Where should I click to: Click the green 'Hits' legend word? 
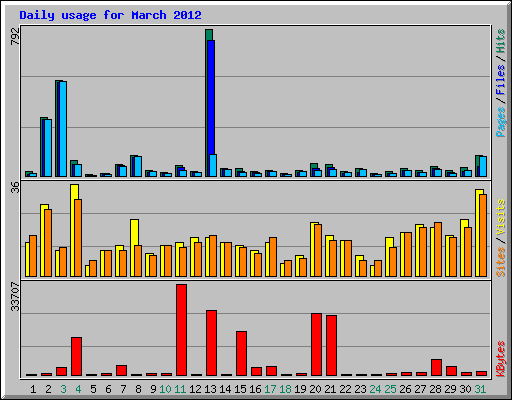[500, 41]
